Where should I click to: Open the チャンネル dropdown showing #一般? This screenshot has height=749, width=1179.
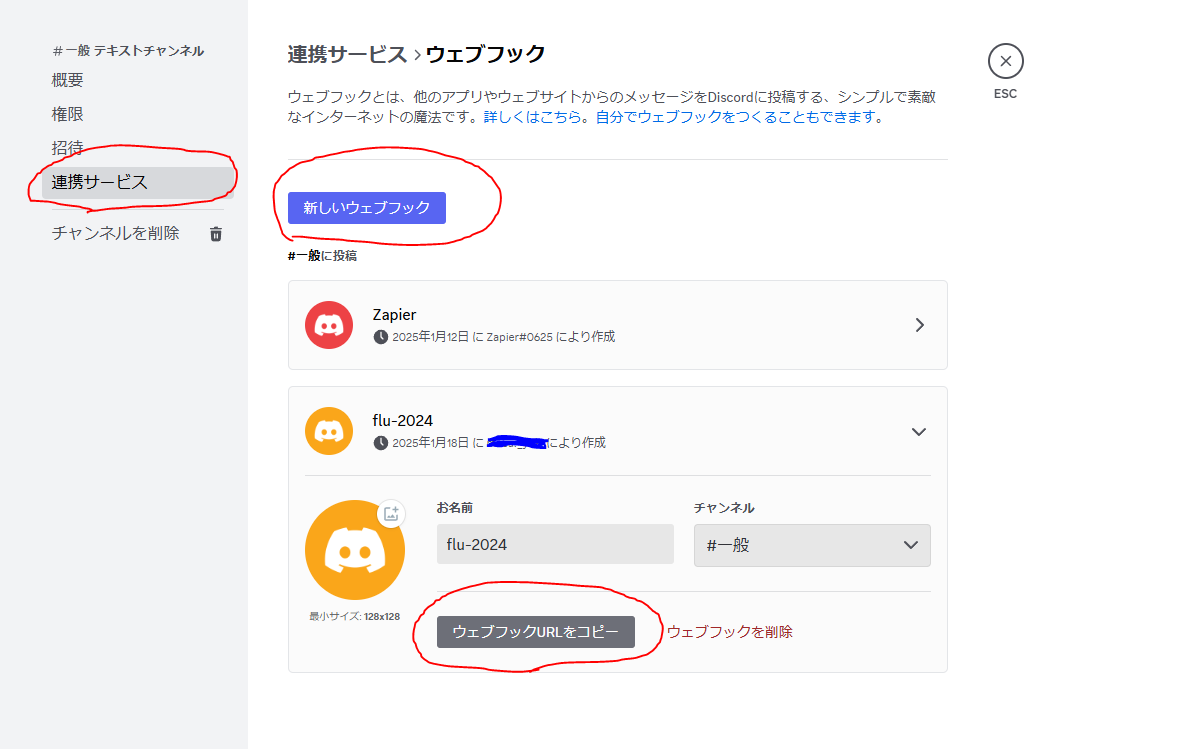click(811, 545)
